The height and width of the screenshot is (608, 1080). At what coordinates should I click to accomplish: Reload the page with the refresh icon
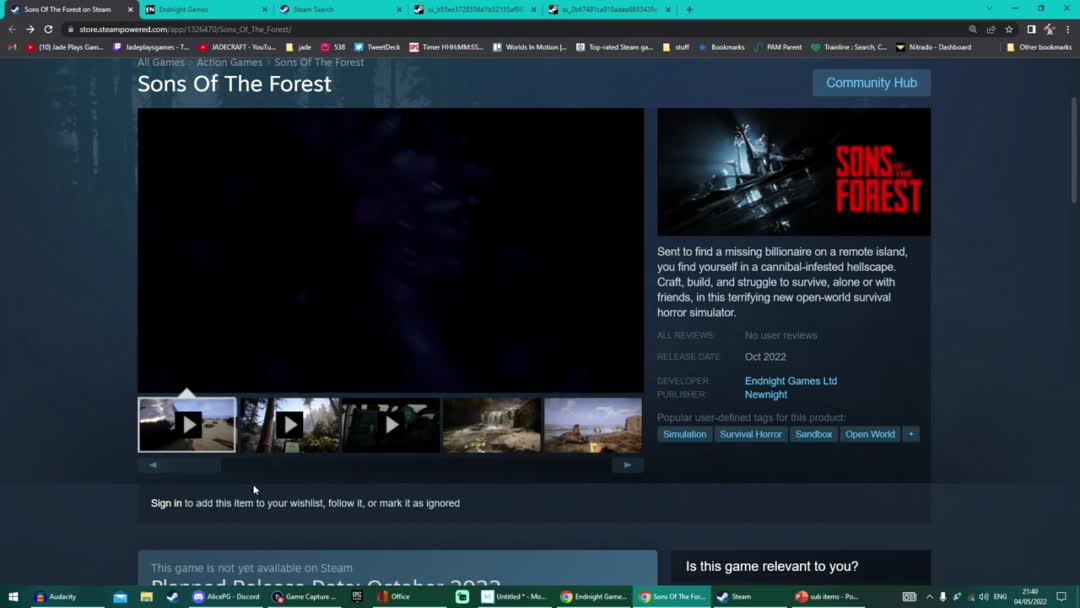click(48, 29)
